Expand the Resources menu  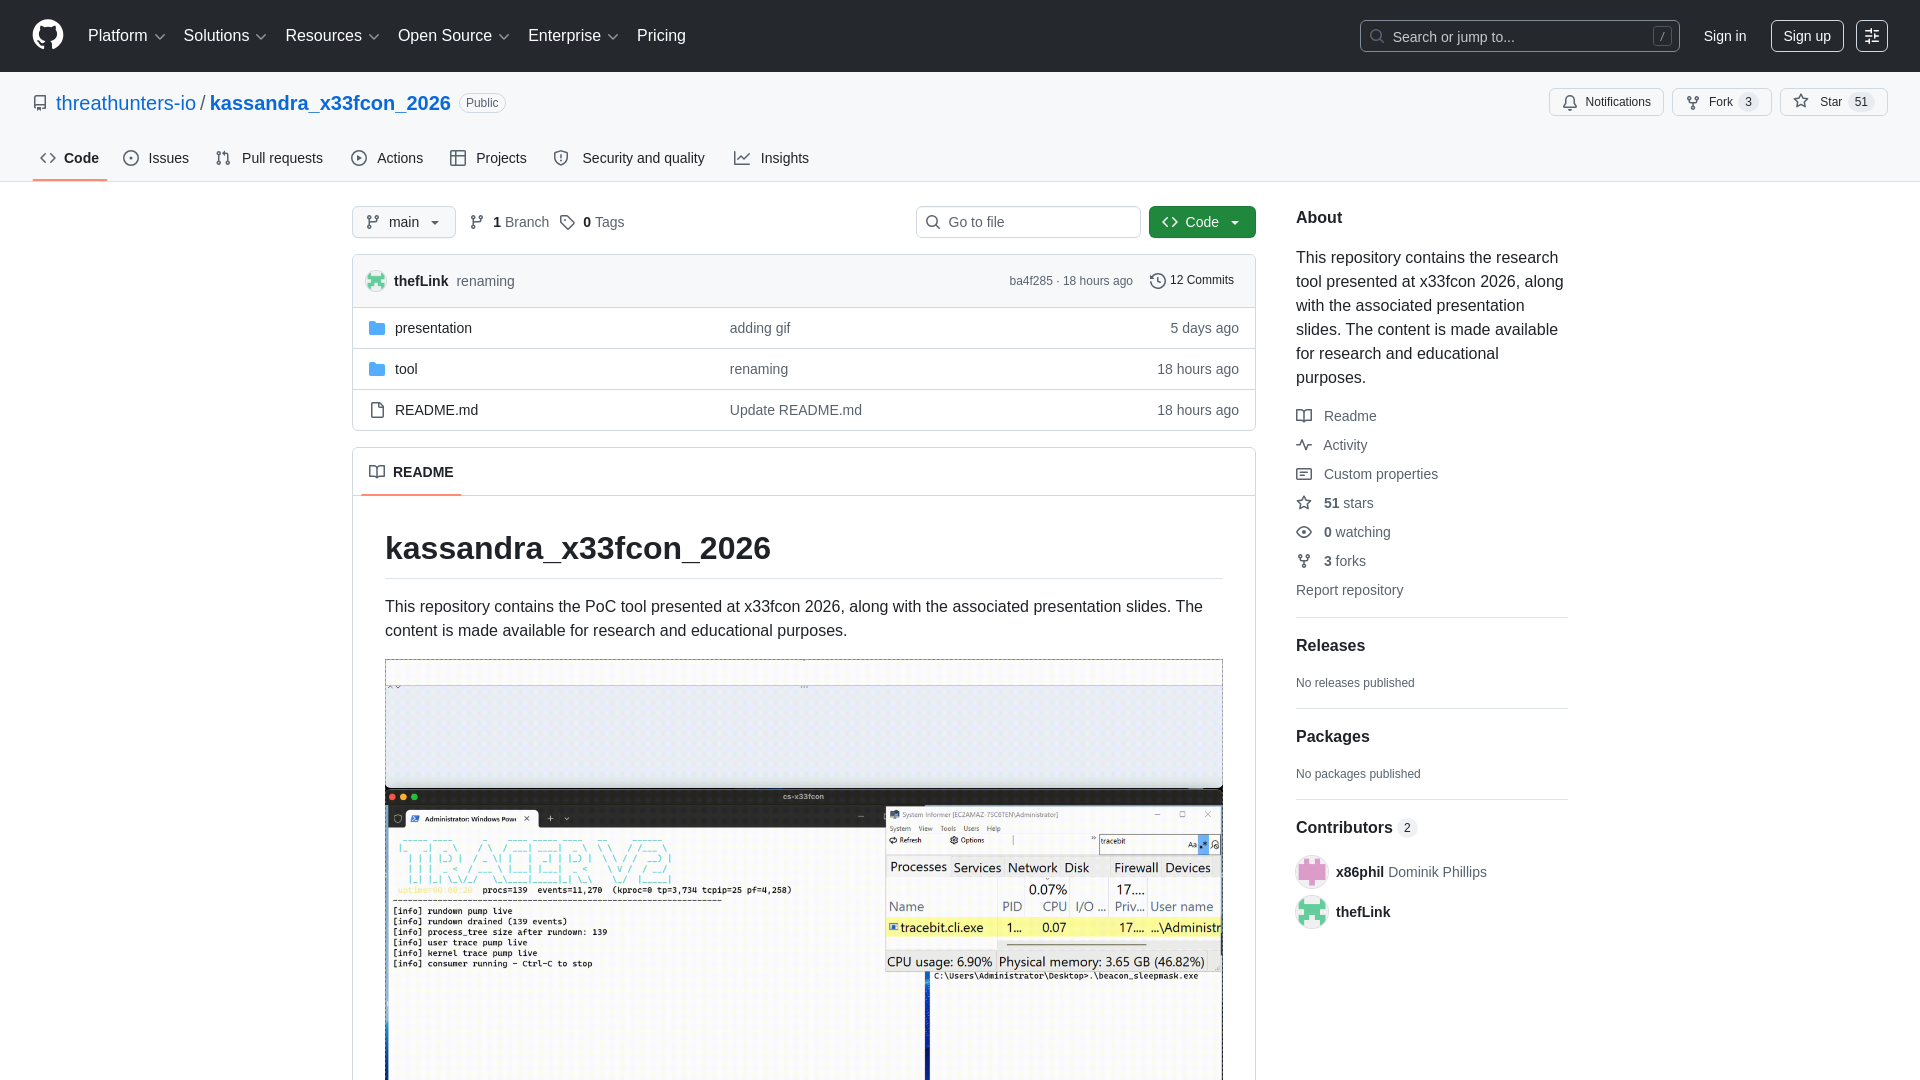(x=332, y=36)
